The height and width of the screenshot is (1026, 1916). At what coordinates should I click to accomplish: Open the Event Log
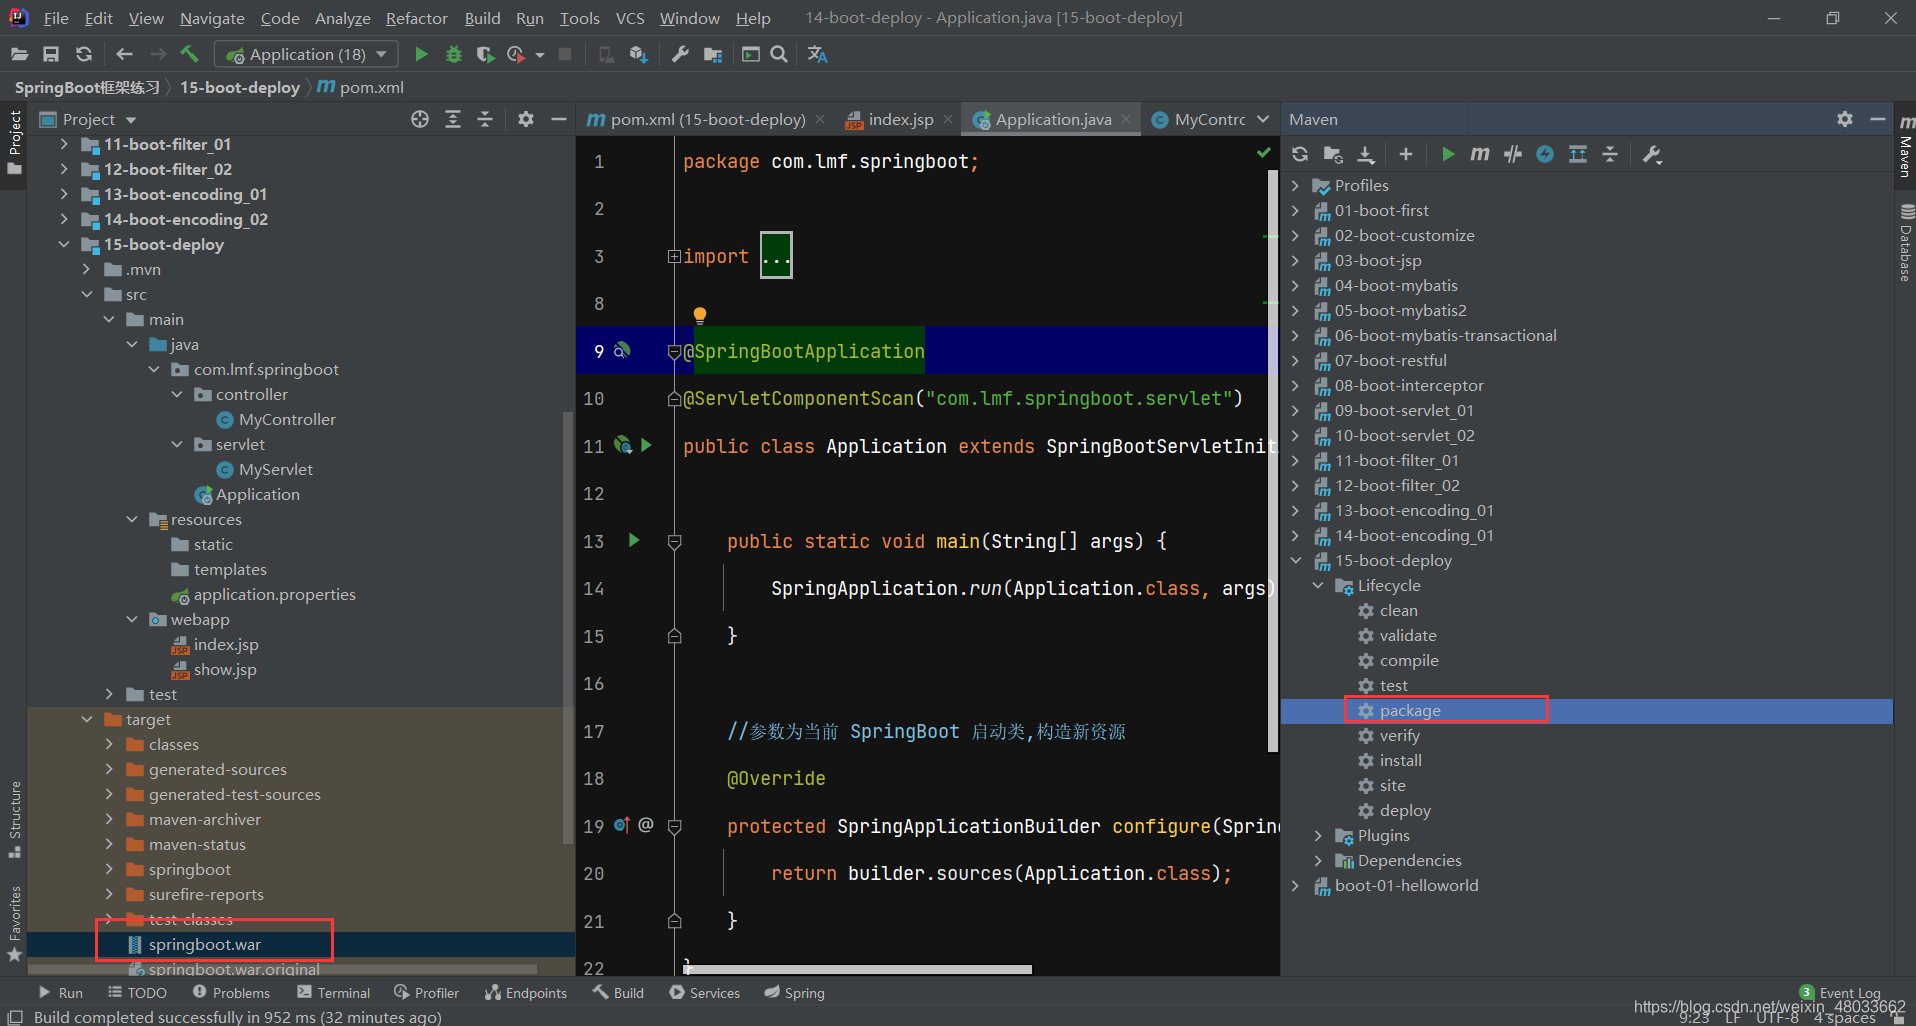tap(1841, 993)
